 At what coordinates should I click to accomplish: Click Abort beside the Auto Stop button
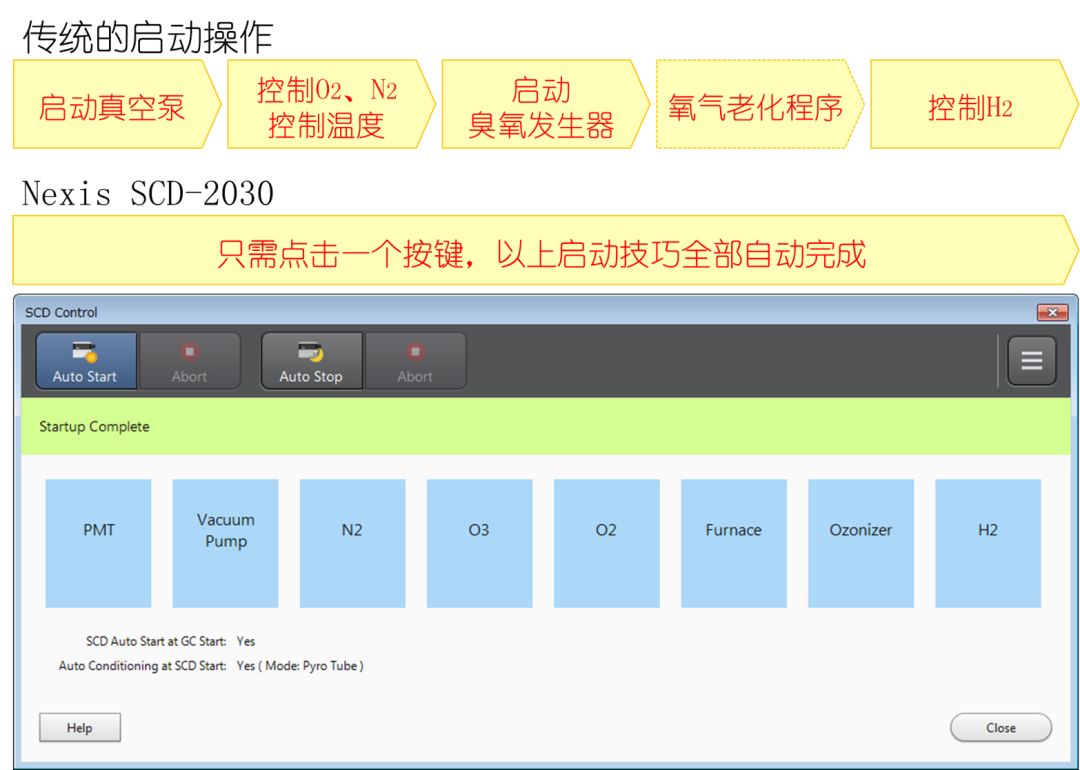tap(415, 361)
